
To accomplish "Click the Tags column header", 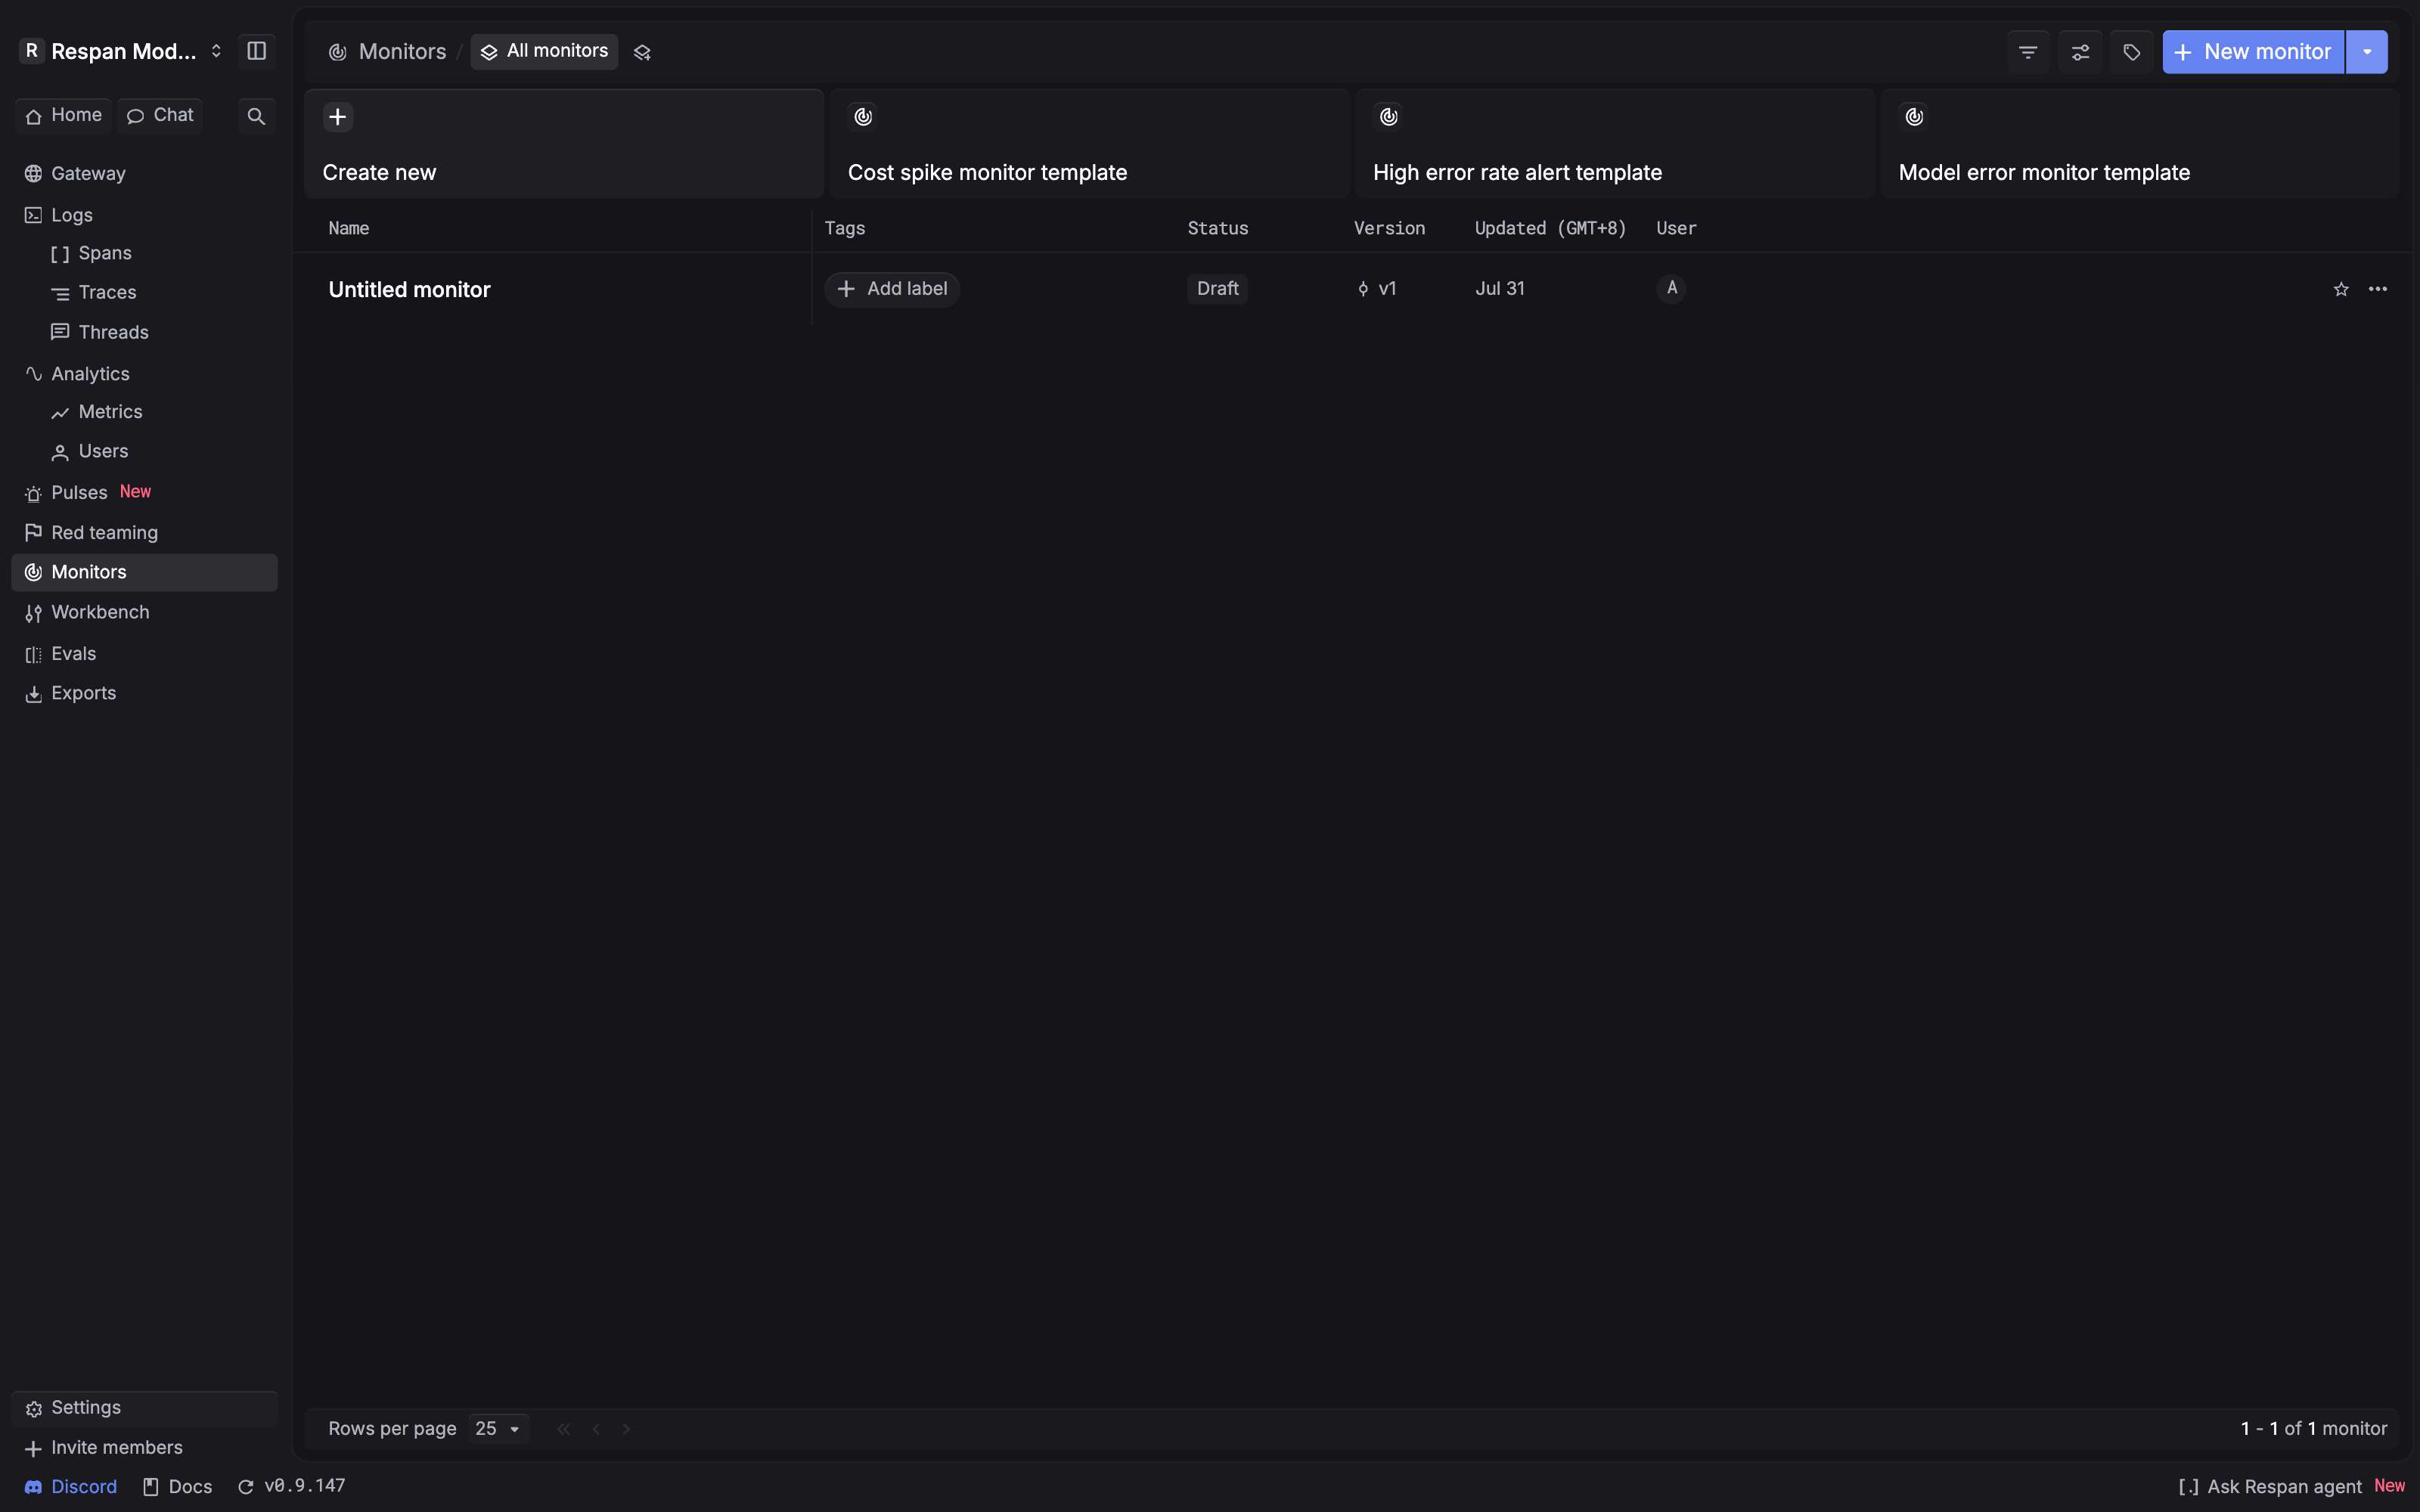I will click(844, 229).
